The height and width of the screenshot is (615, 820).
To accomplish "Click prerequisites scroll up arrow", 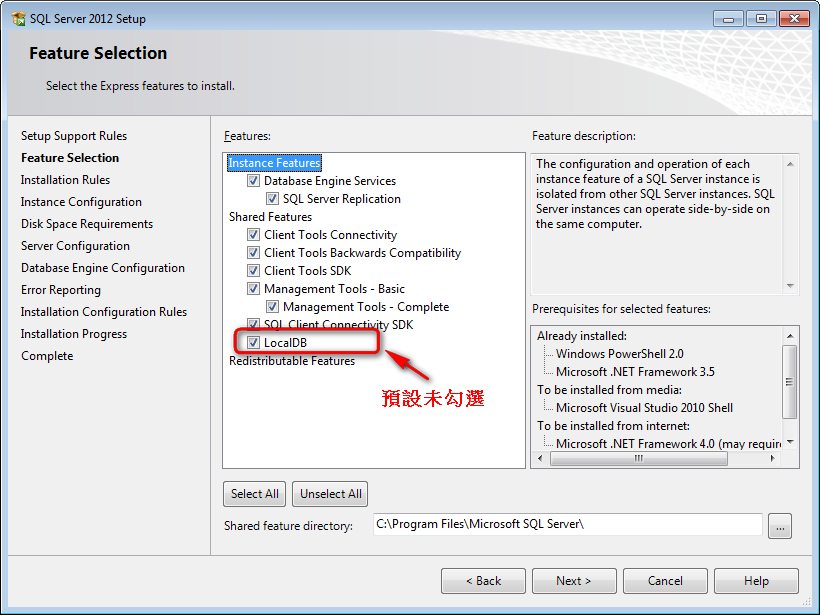I will [790, 336].
